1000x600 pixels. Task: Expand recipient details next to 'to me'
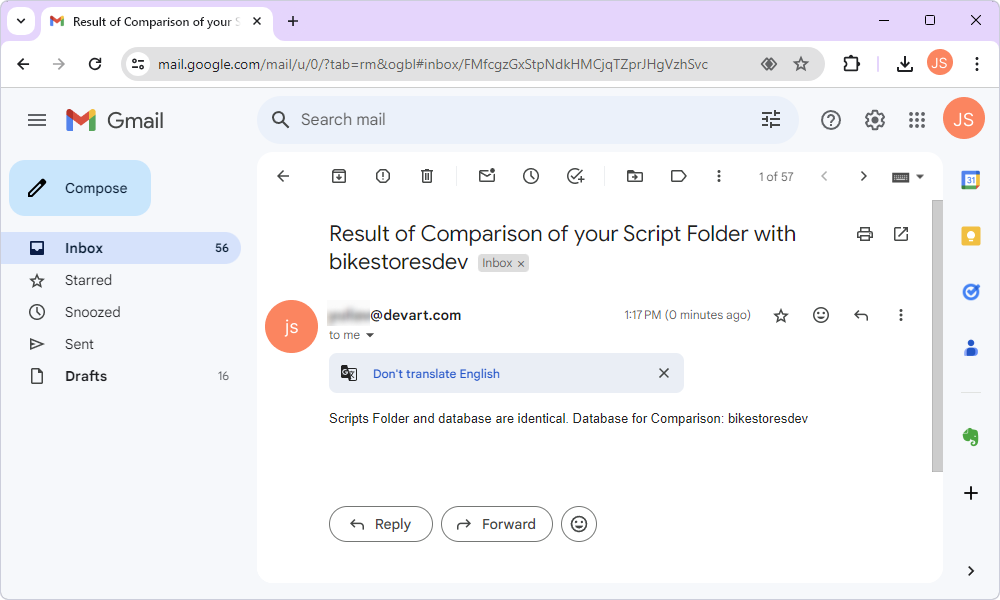tap(370, 335)
